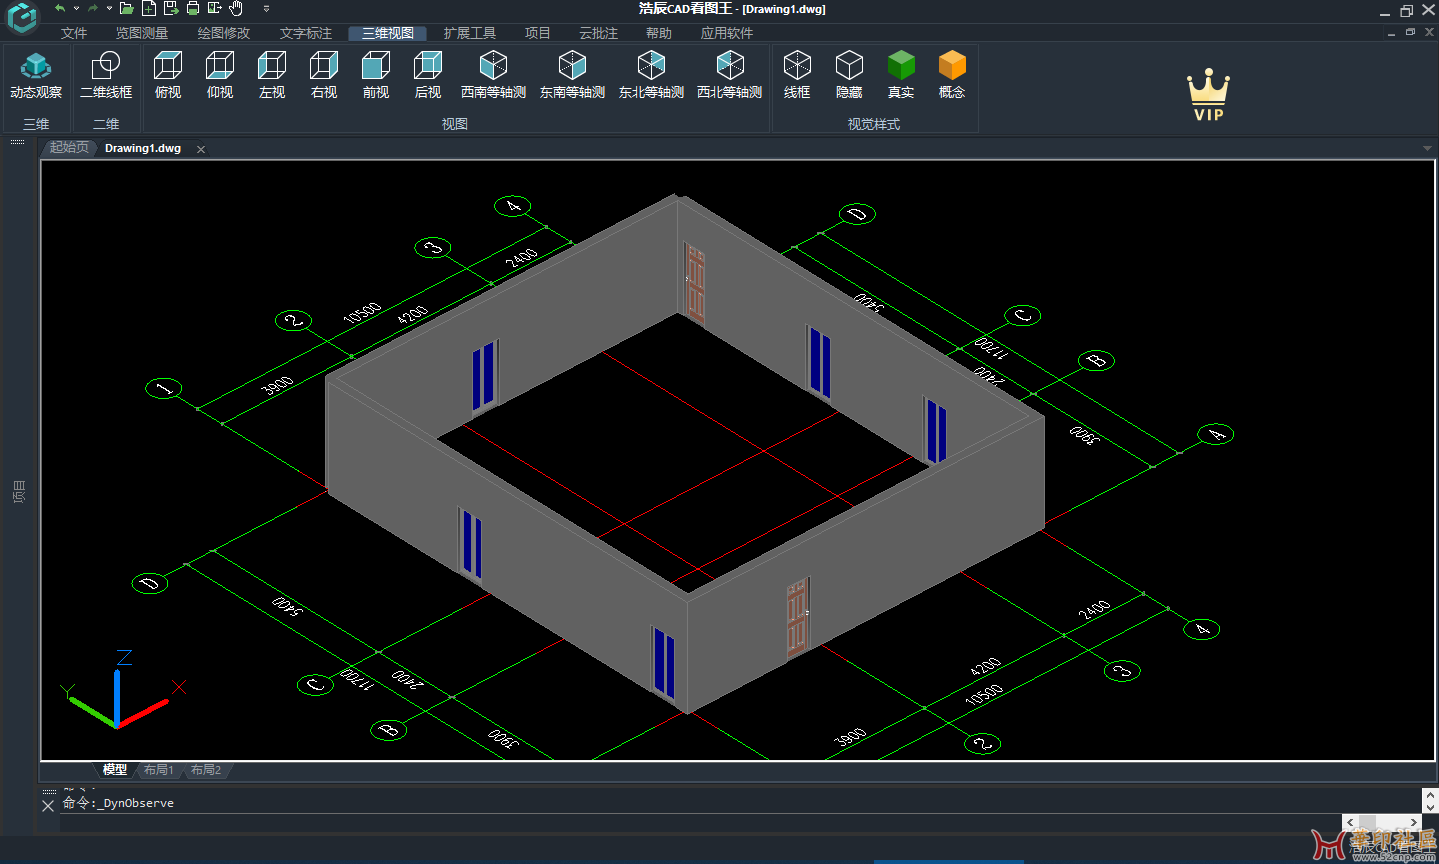
Task: Switch to 起始页 document tab
Action: pos(69,148)
